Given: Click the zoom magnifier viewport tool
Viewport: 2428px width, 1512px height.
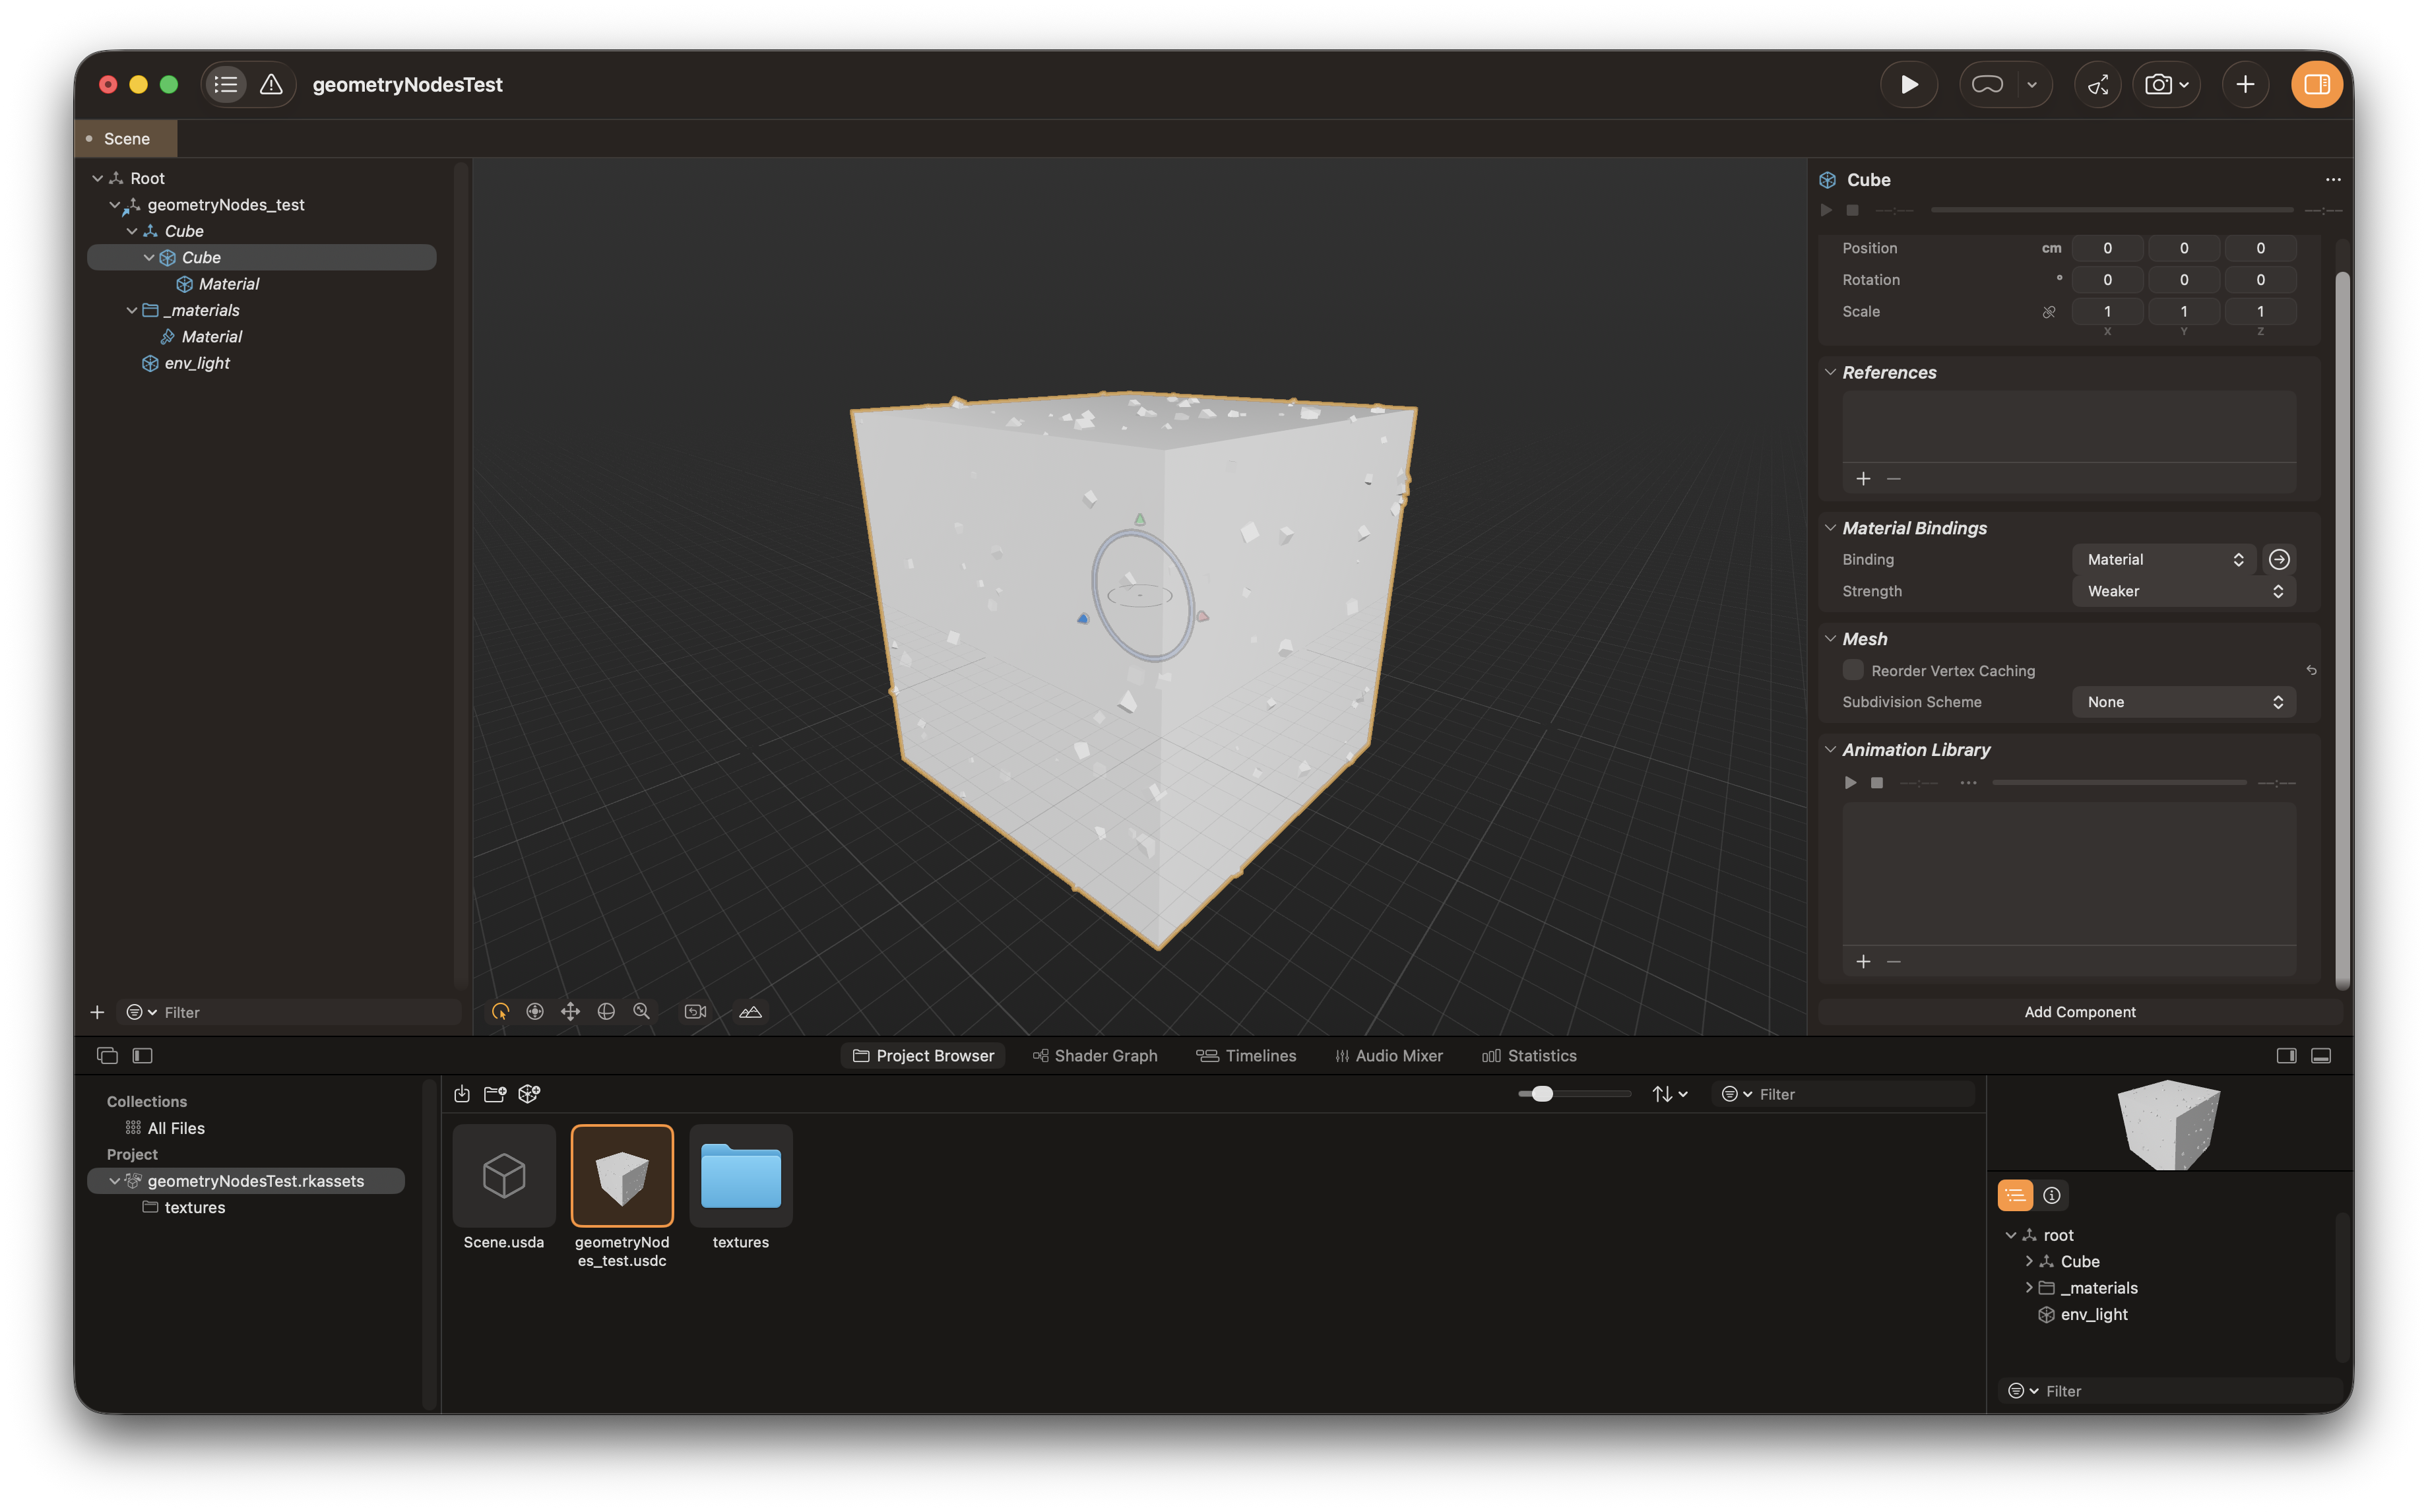Looking at the screenshot, I should (x=641, y=1012).
